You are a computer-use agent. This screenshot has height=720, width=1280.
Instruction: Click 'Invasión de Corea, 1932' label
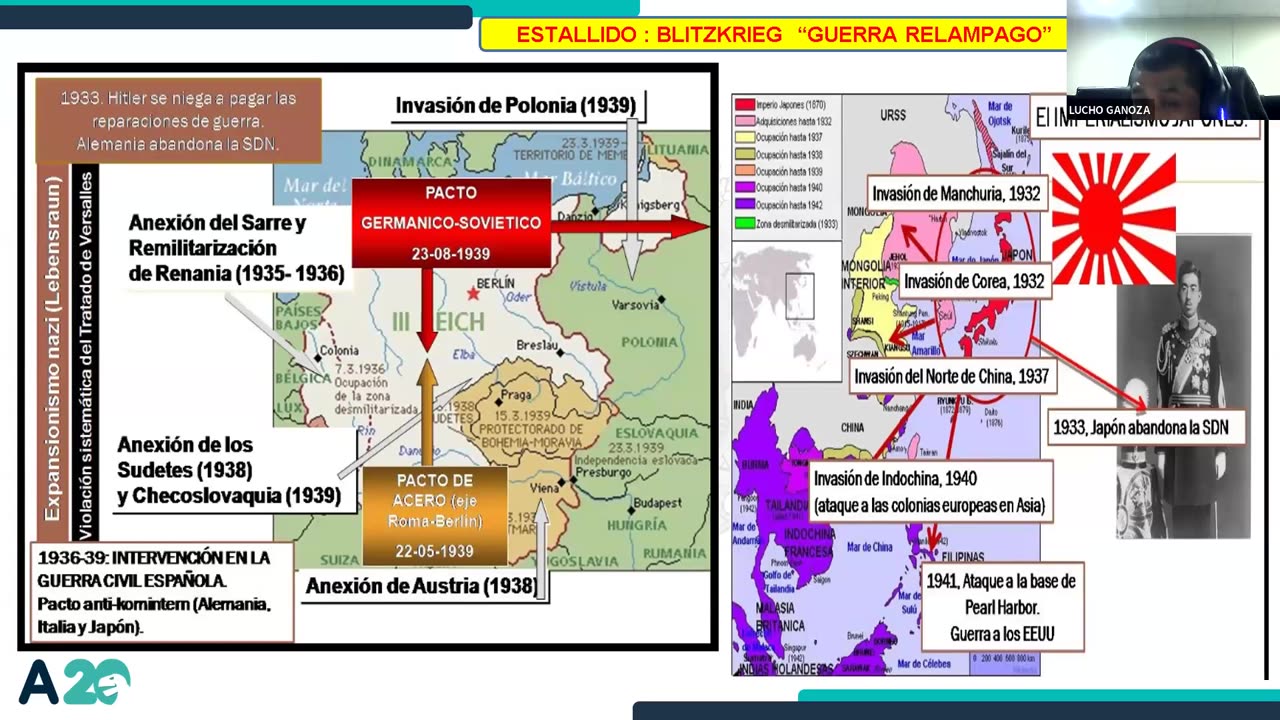(974, 282)
